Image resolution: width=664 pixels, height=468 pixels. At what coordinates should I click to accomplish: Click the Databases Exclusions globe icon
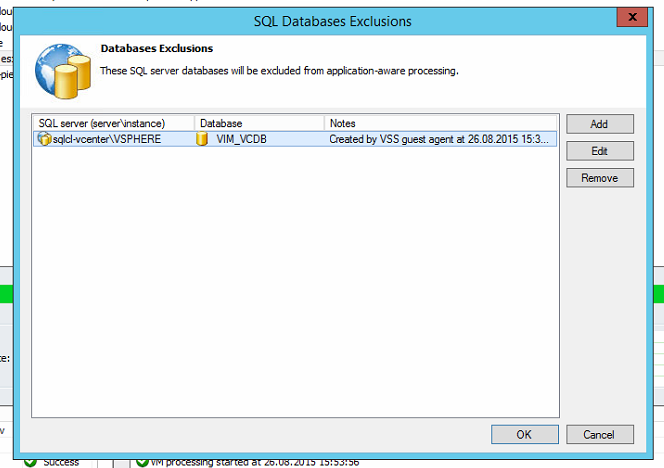63,71
